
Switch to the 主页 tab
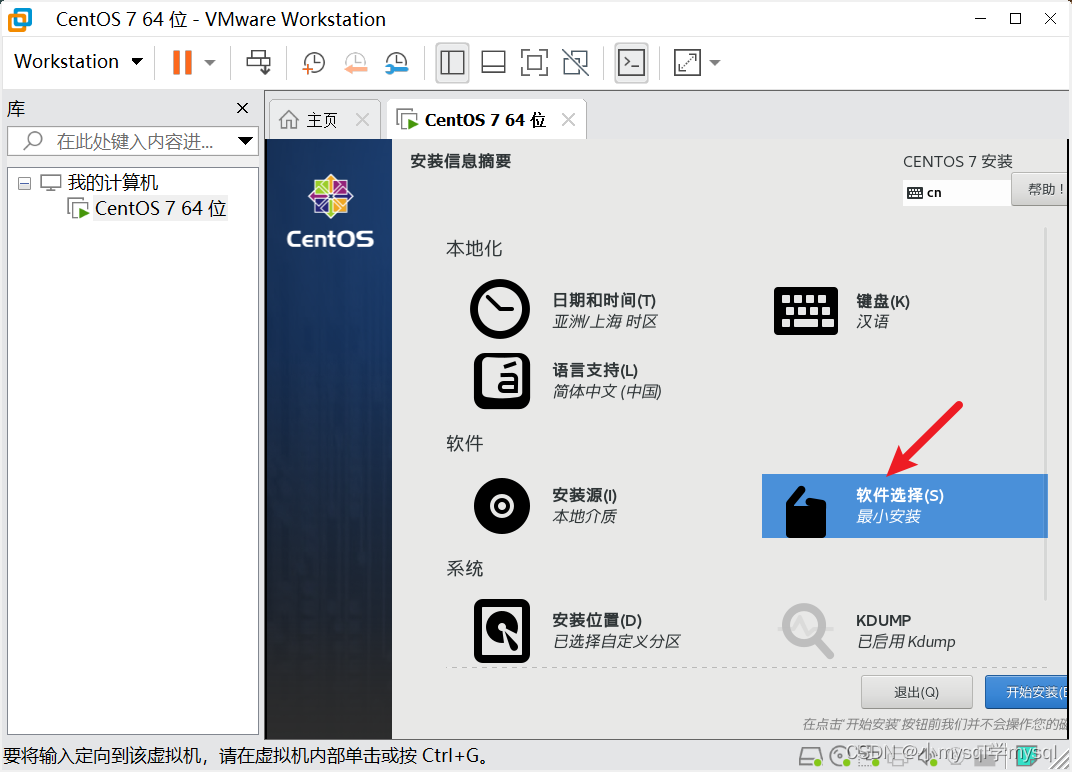pyautogui.click(x=324, y=118)
